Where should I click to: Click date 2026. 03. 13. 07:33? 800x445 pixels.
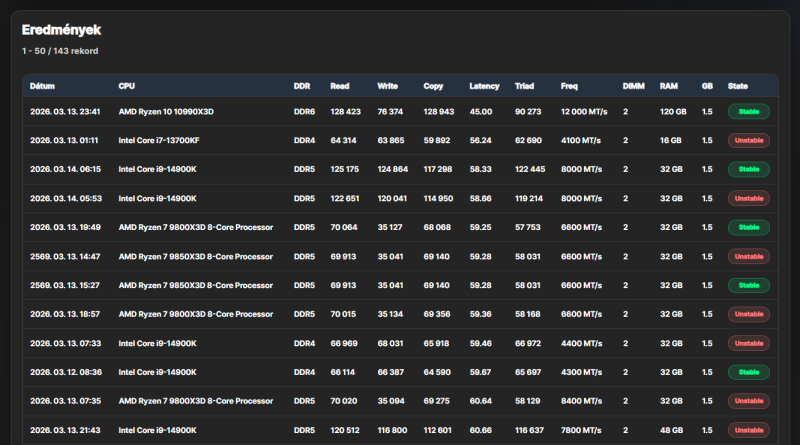65,343
